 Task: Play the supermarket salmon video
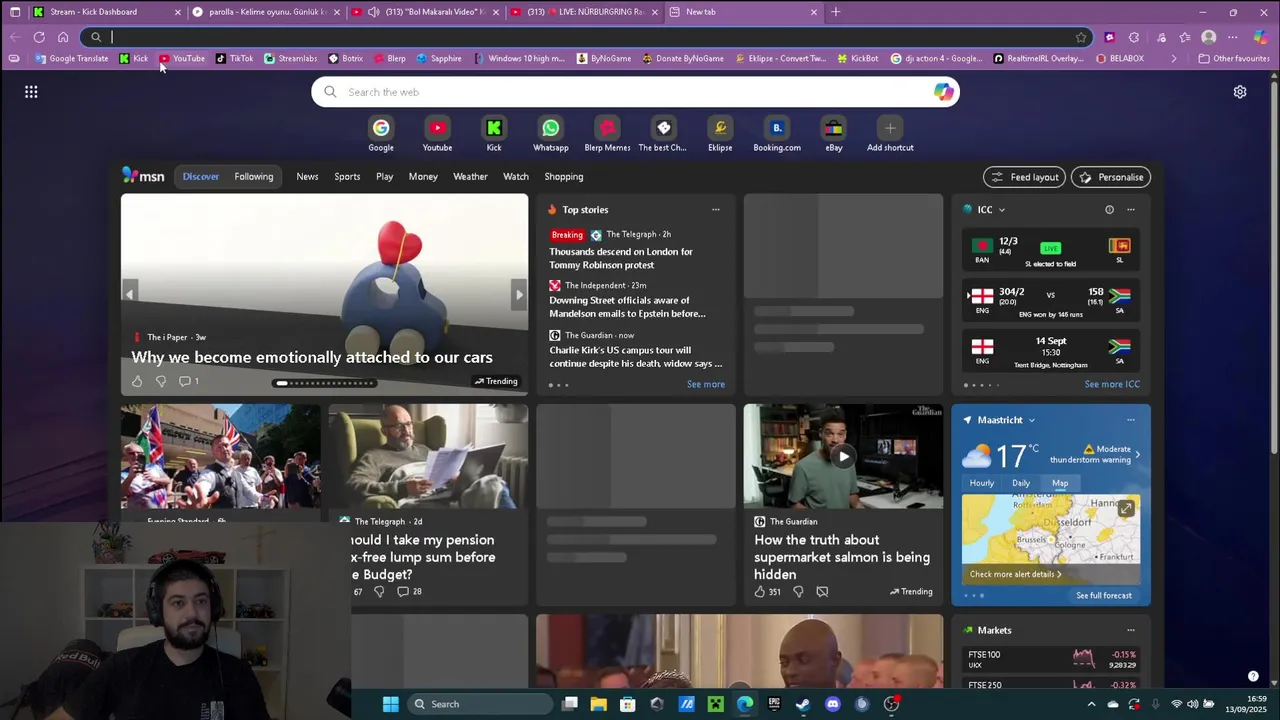pos(843,456)
